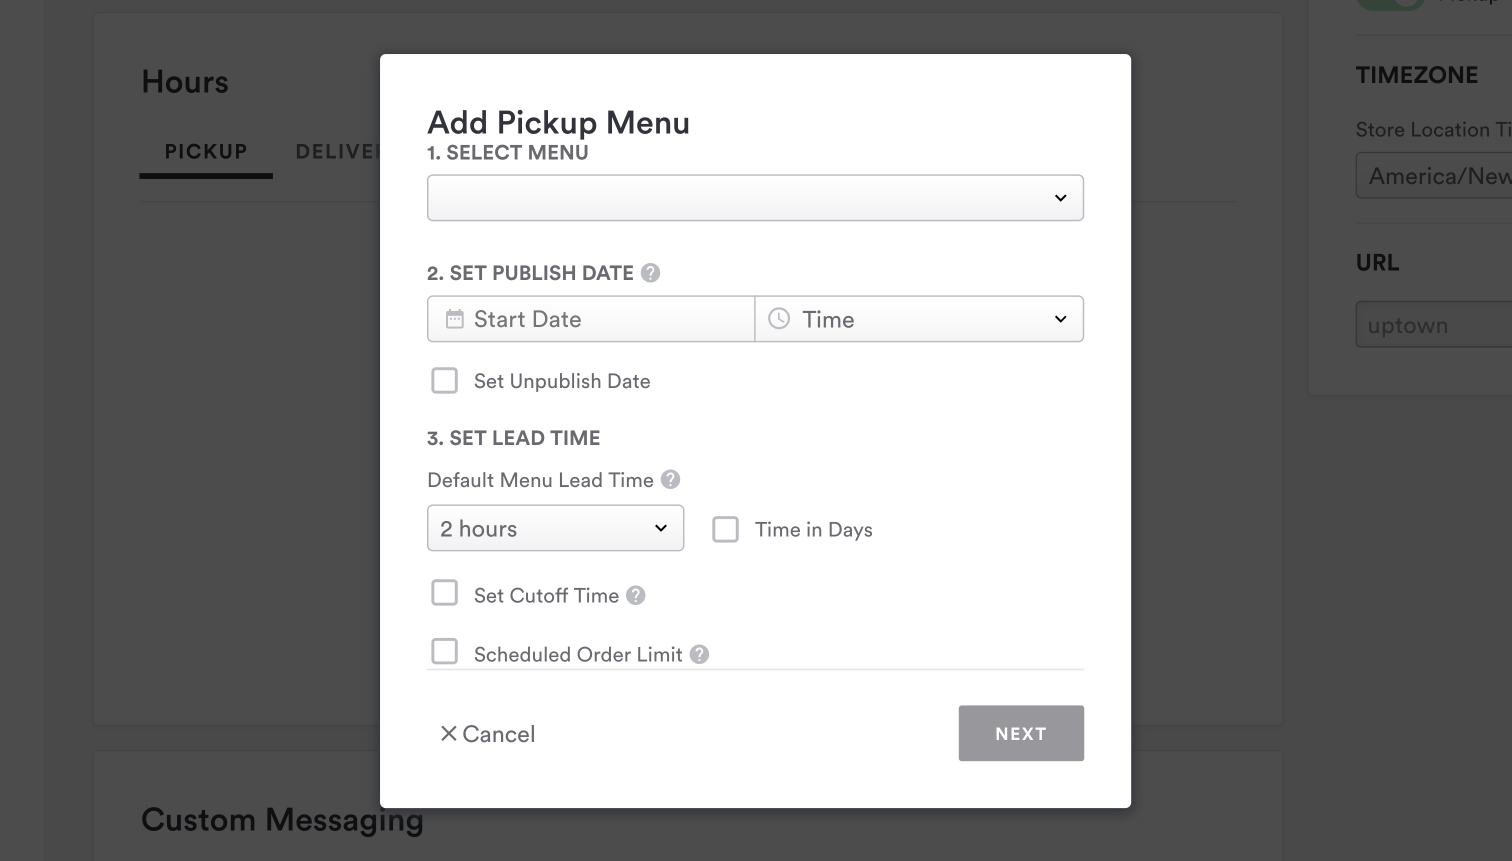
Task: Open the Select Menu dropdown
Action: click(755, 198)
